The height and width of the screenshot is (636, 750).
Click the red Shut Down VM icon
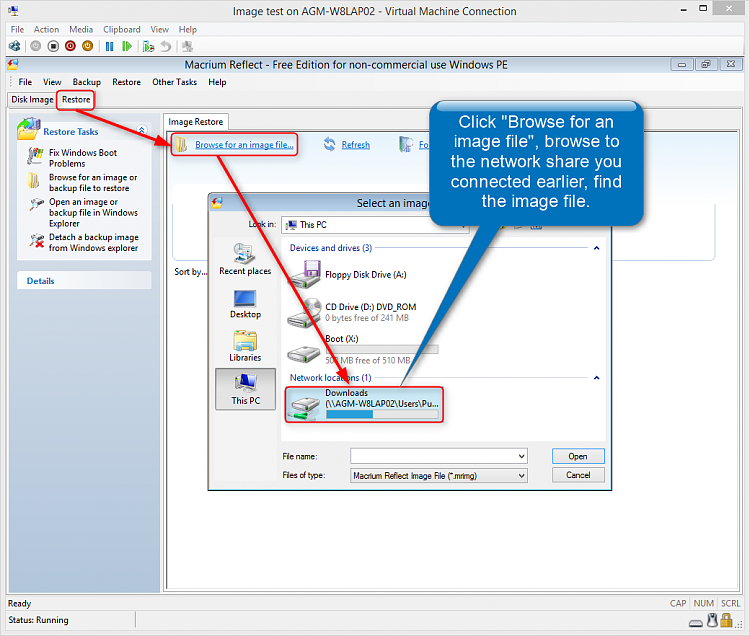(70, 46)
